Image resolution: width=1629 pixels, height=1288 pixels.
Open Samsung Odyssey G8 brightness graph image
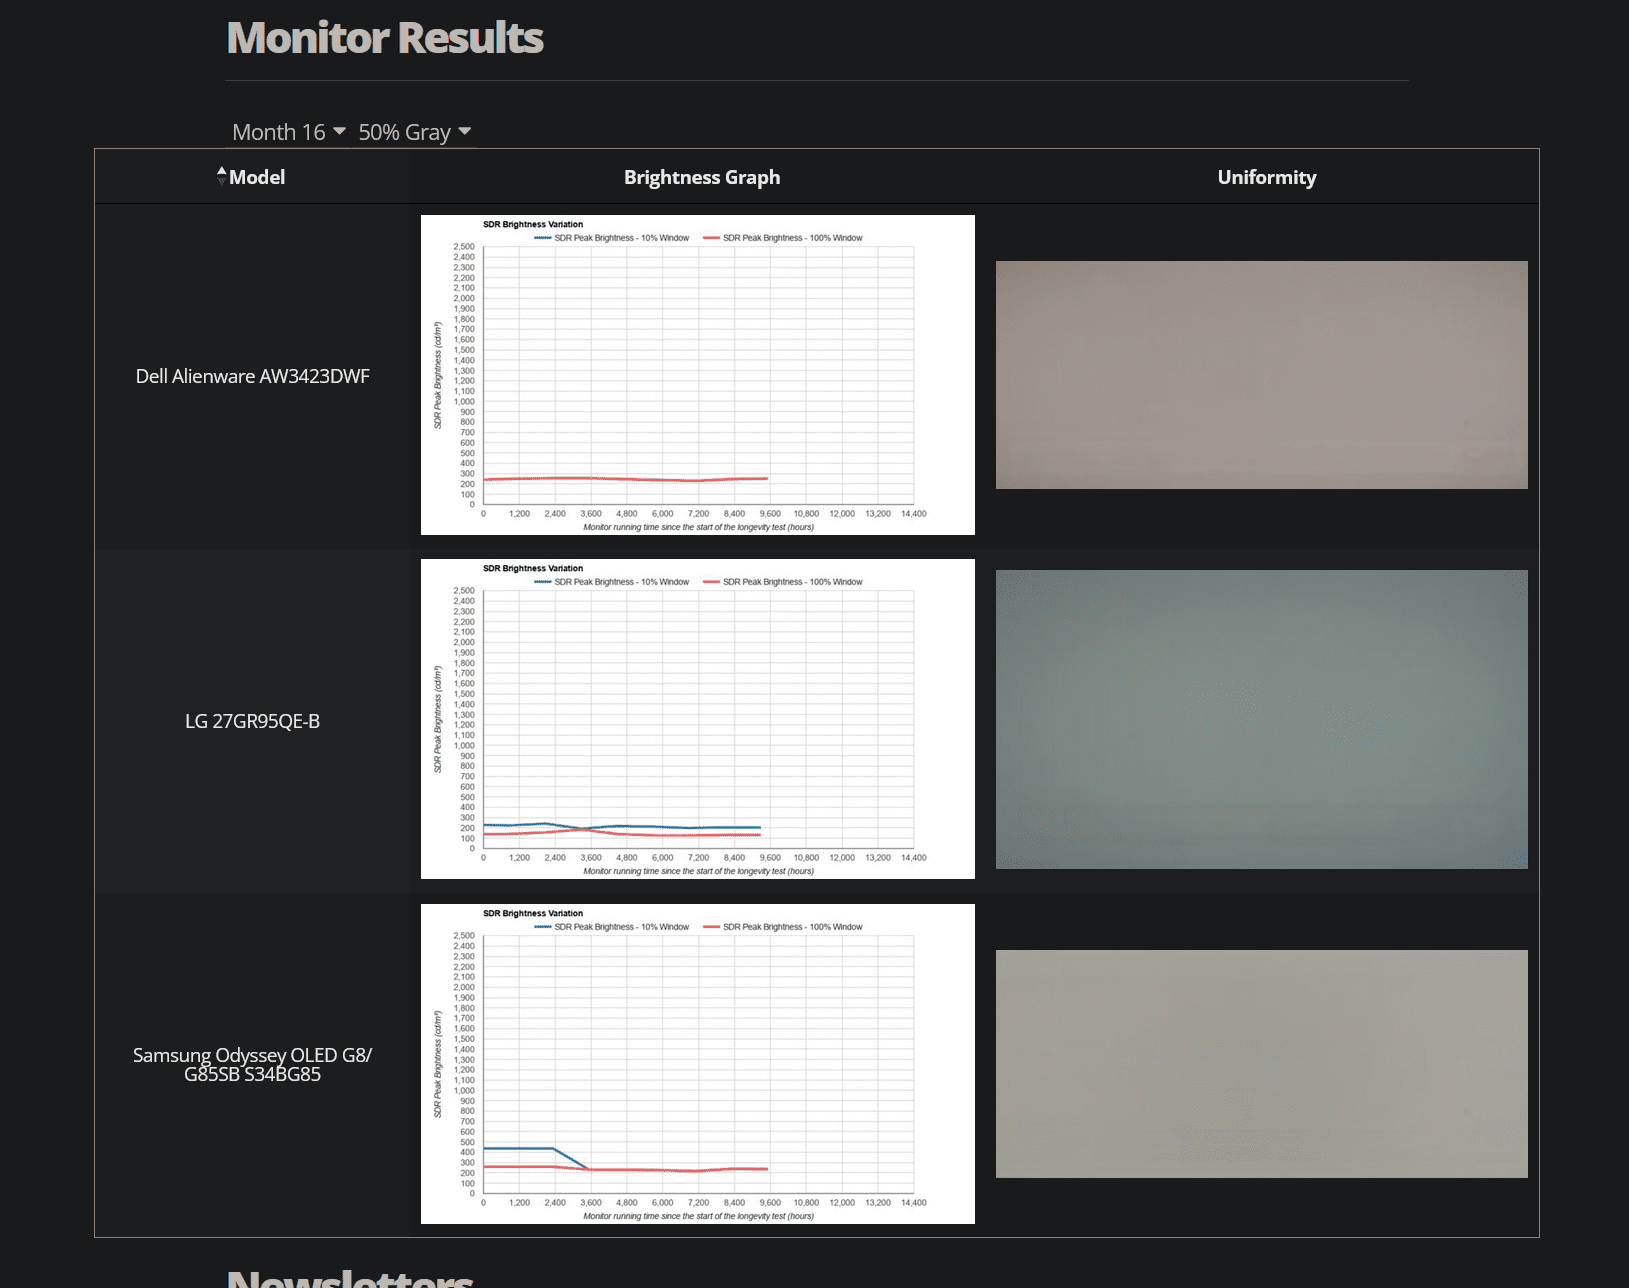pyautogui.click(x=698, y=1064)
